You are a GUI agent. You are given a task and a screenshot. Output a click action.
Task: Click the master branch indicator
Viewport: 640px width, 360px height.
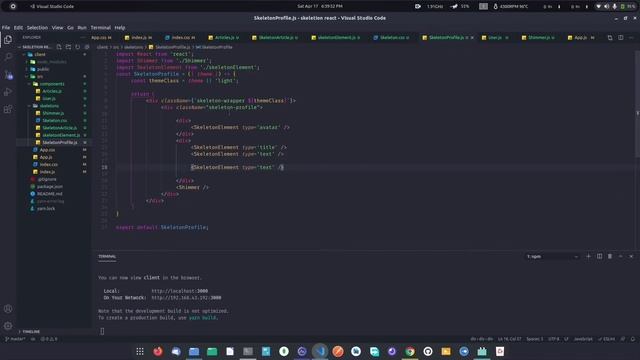15,339
